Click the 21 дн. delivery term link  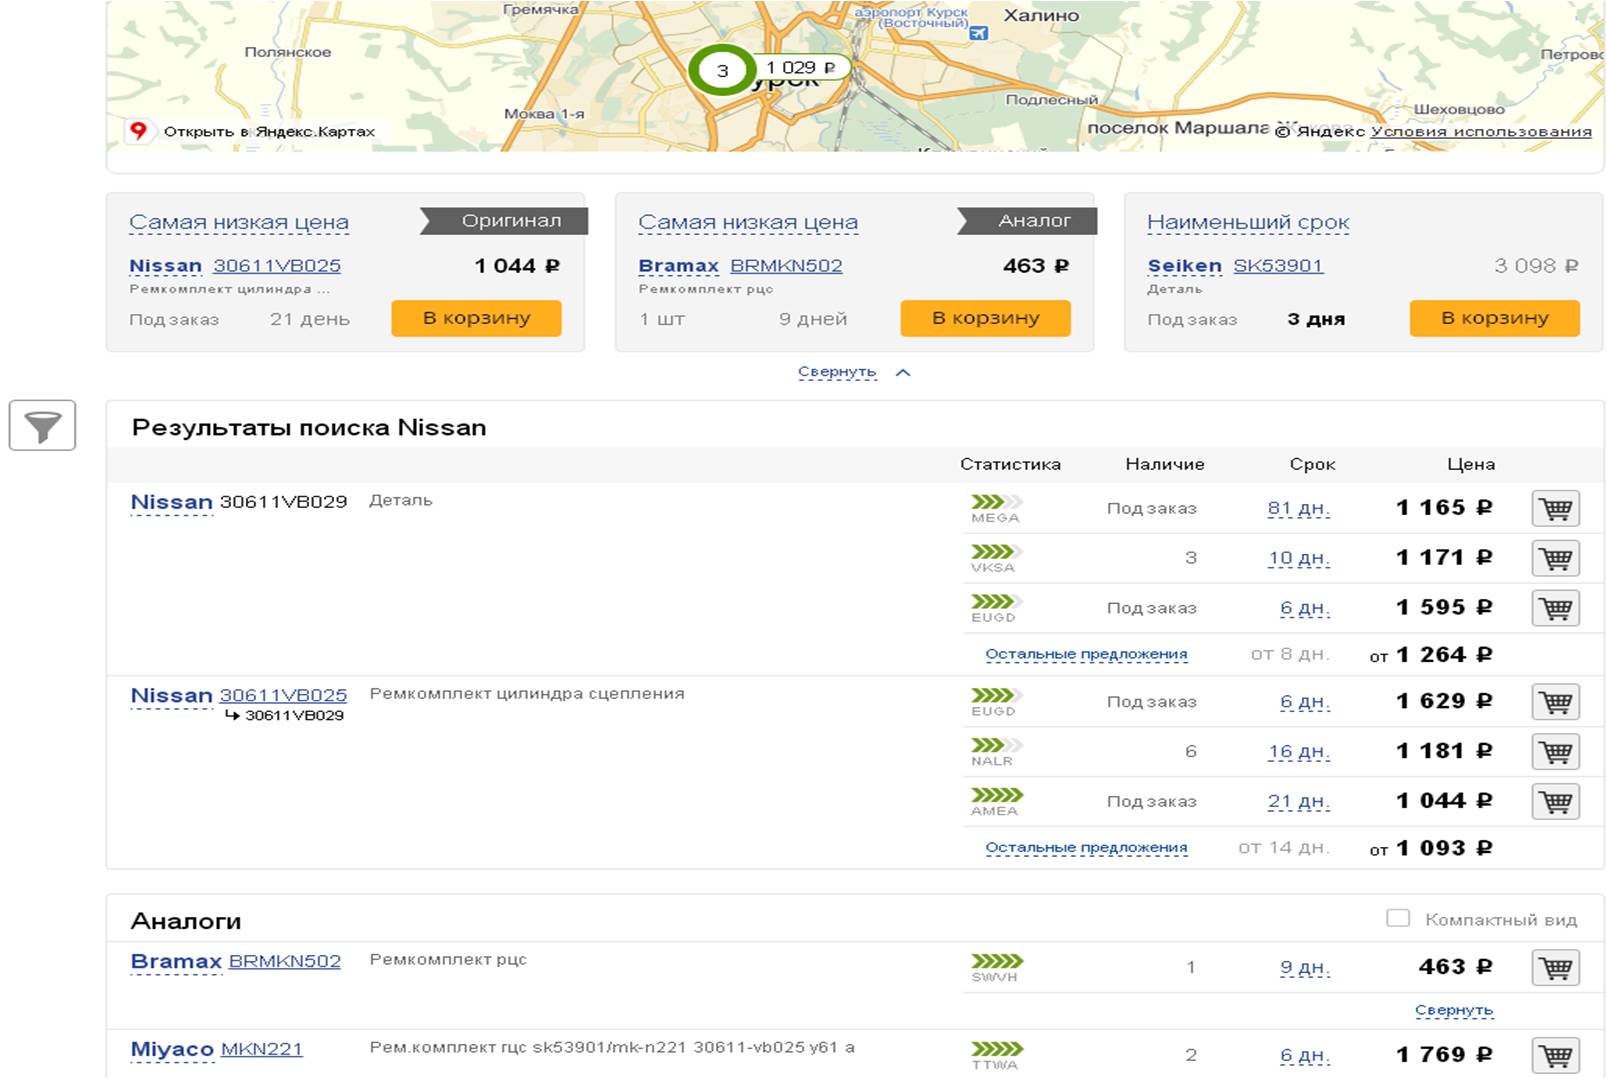pos(1298,801)
